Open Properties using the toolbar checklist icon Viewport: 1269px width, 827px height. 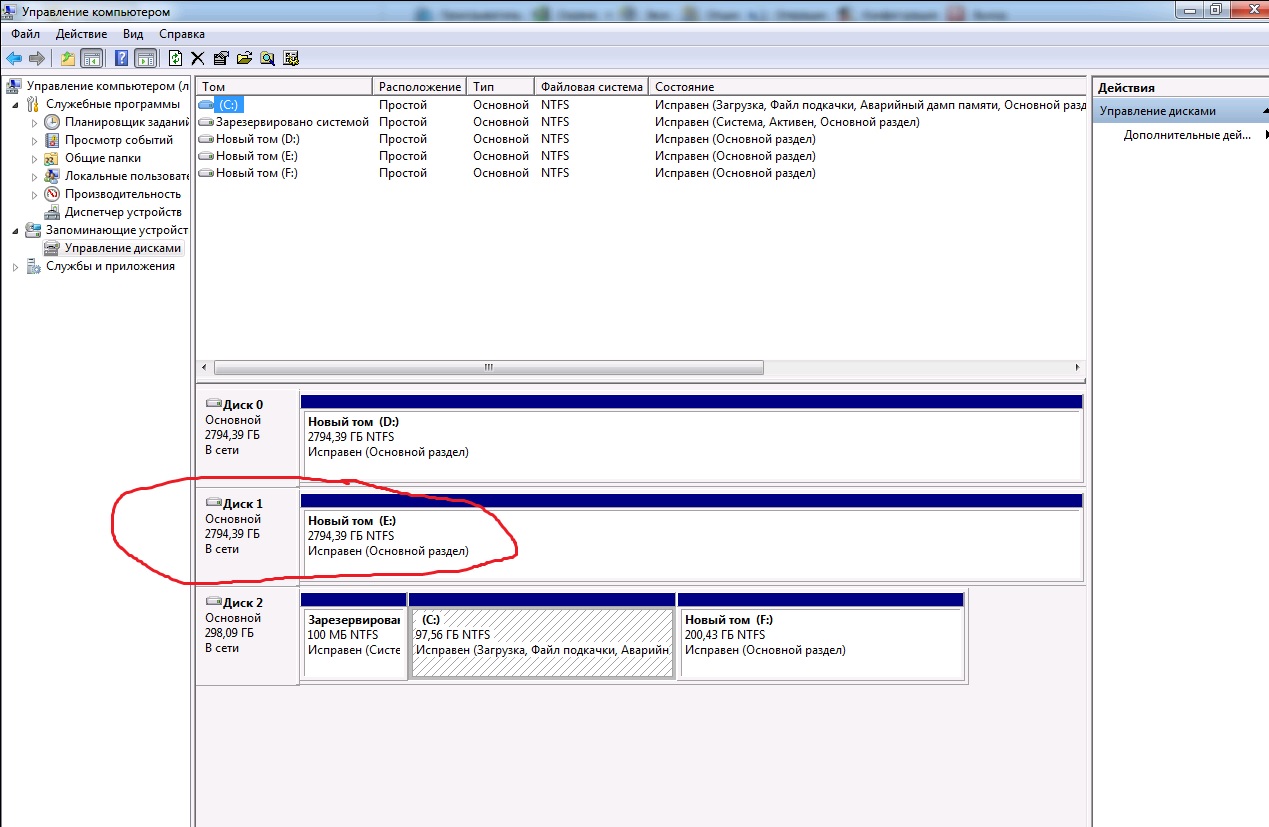(221, 58)
